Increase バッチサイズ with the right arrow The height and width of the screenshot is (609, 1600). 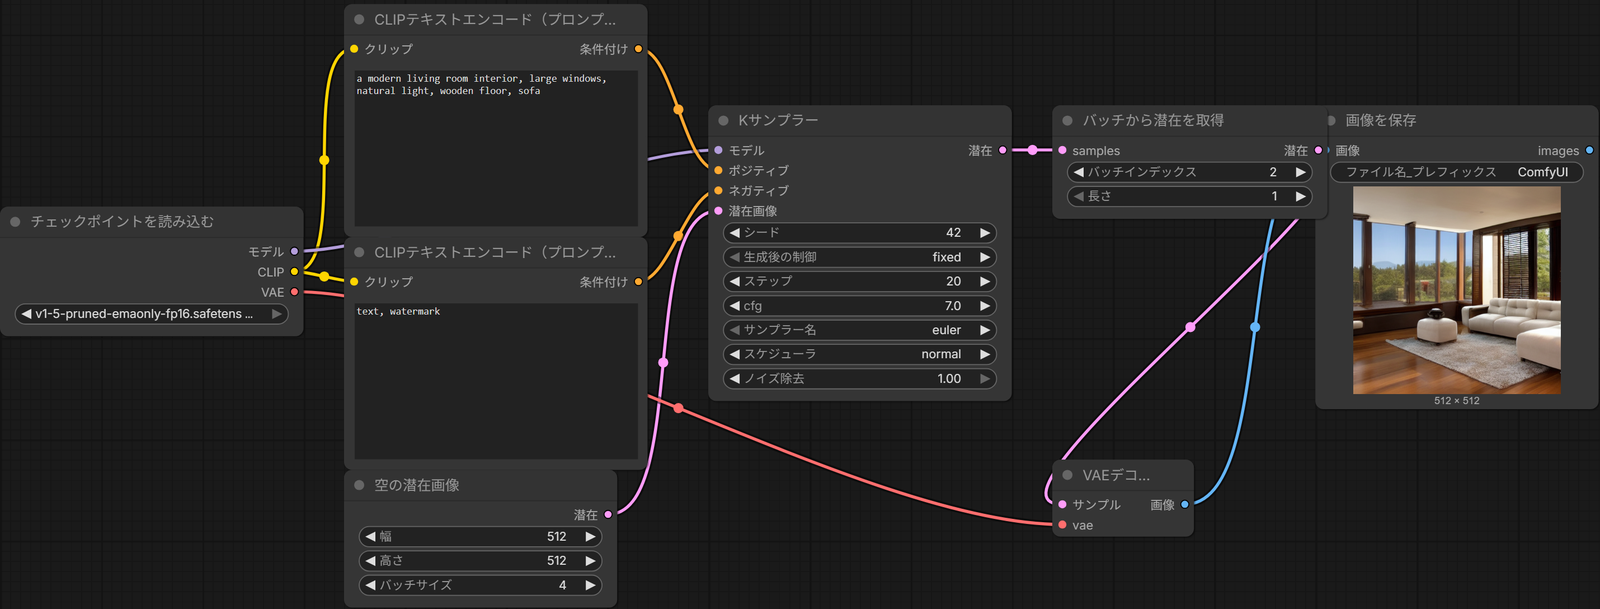pyautogui.click(x=590, y=585)
